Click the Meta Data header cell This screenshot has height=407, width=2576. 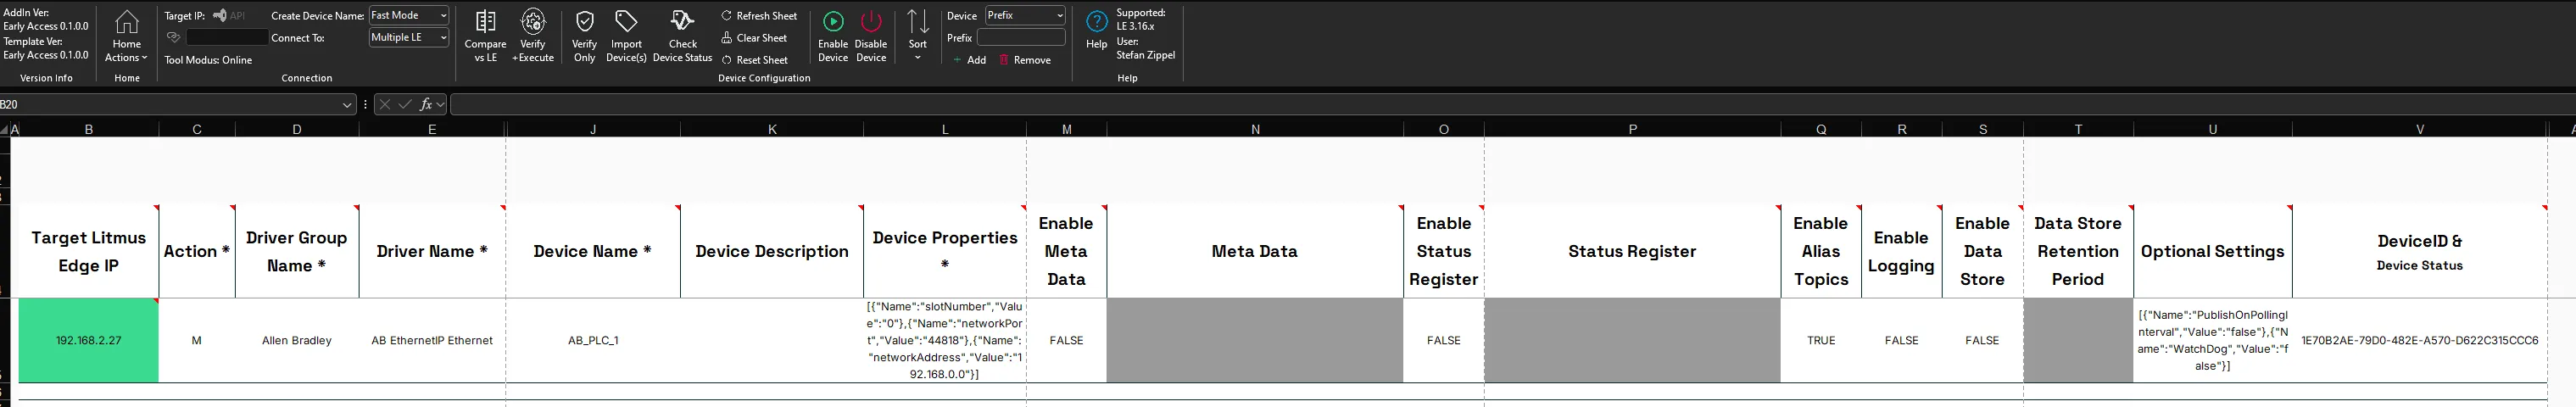click(1255, 251)
